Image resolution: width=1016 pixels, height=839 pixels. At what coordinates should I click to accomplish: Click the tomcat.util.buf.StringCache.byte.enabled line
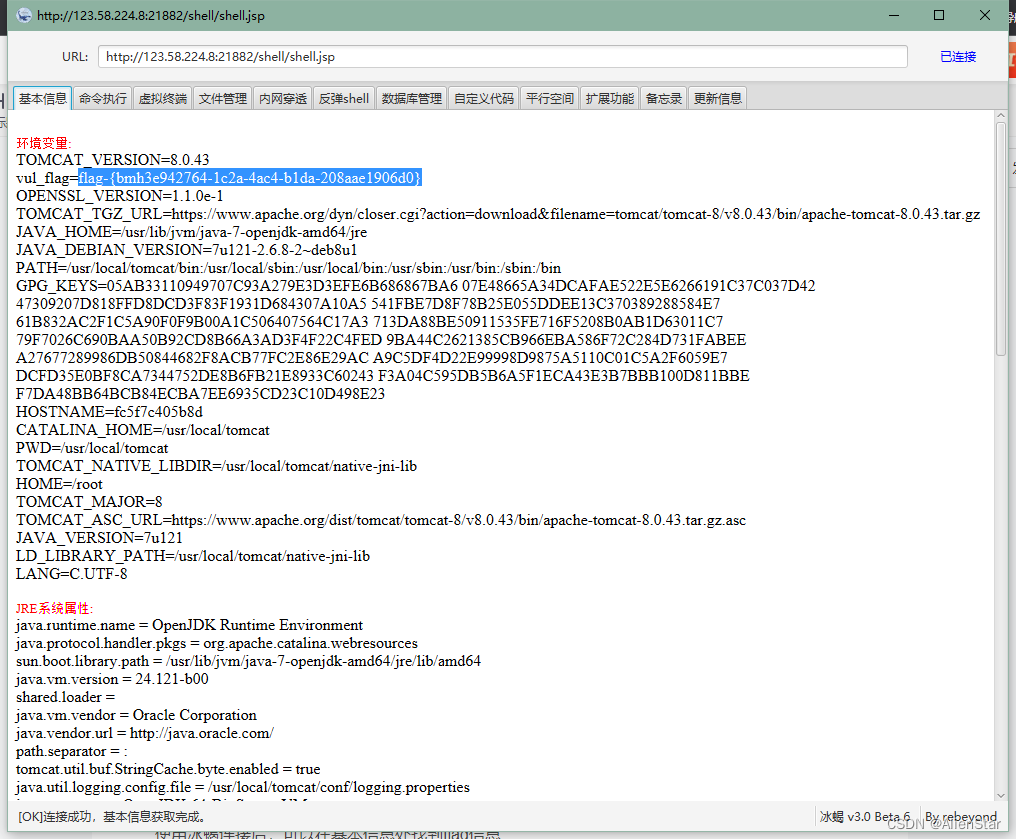[x=168, y=768]
